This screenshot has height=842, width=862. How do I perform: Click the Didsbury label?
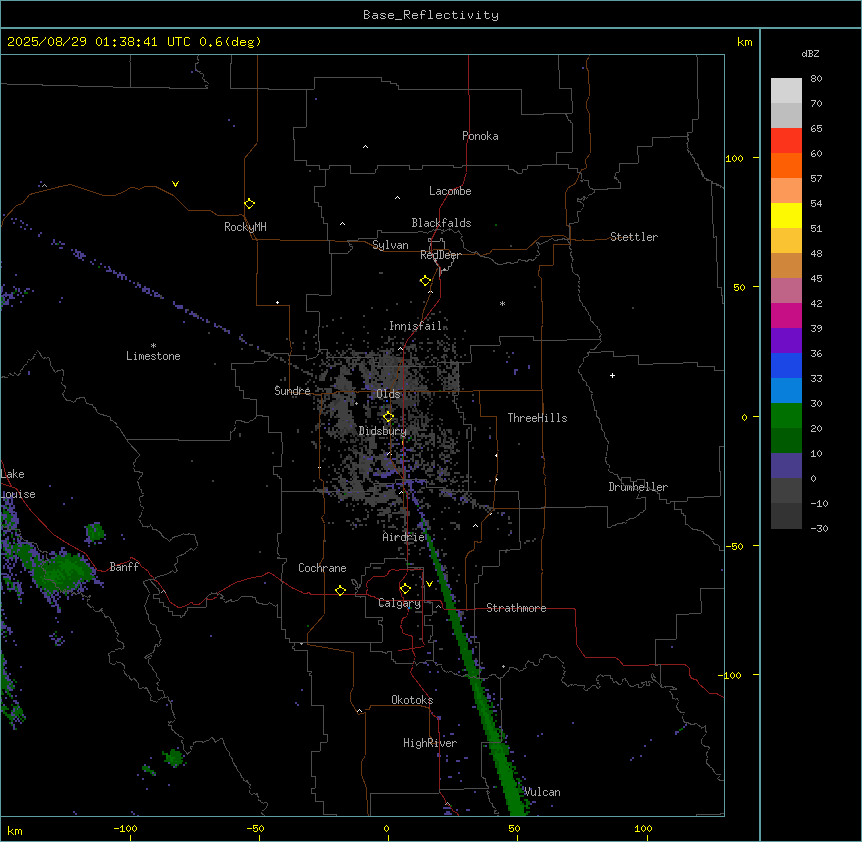383,431
